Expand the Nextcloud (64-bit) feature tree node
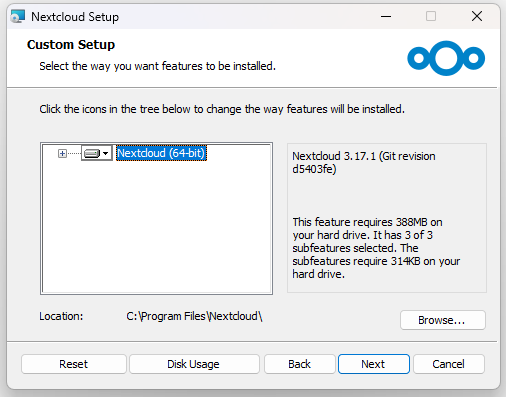Image resolution: width=506 pixels, height=397 pixels. pos(62,153)
